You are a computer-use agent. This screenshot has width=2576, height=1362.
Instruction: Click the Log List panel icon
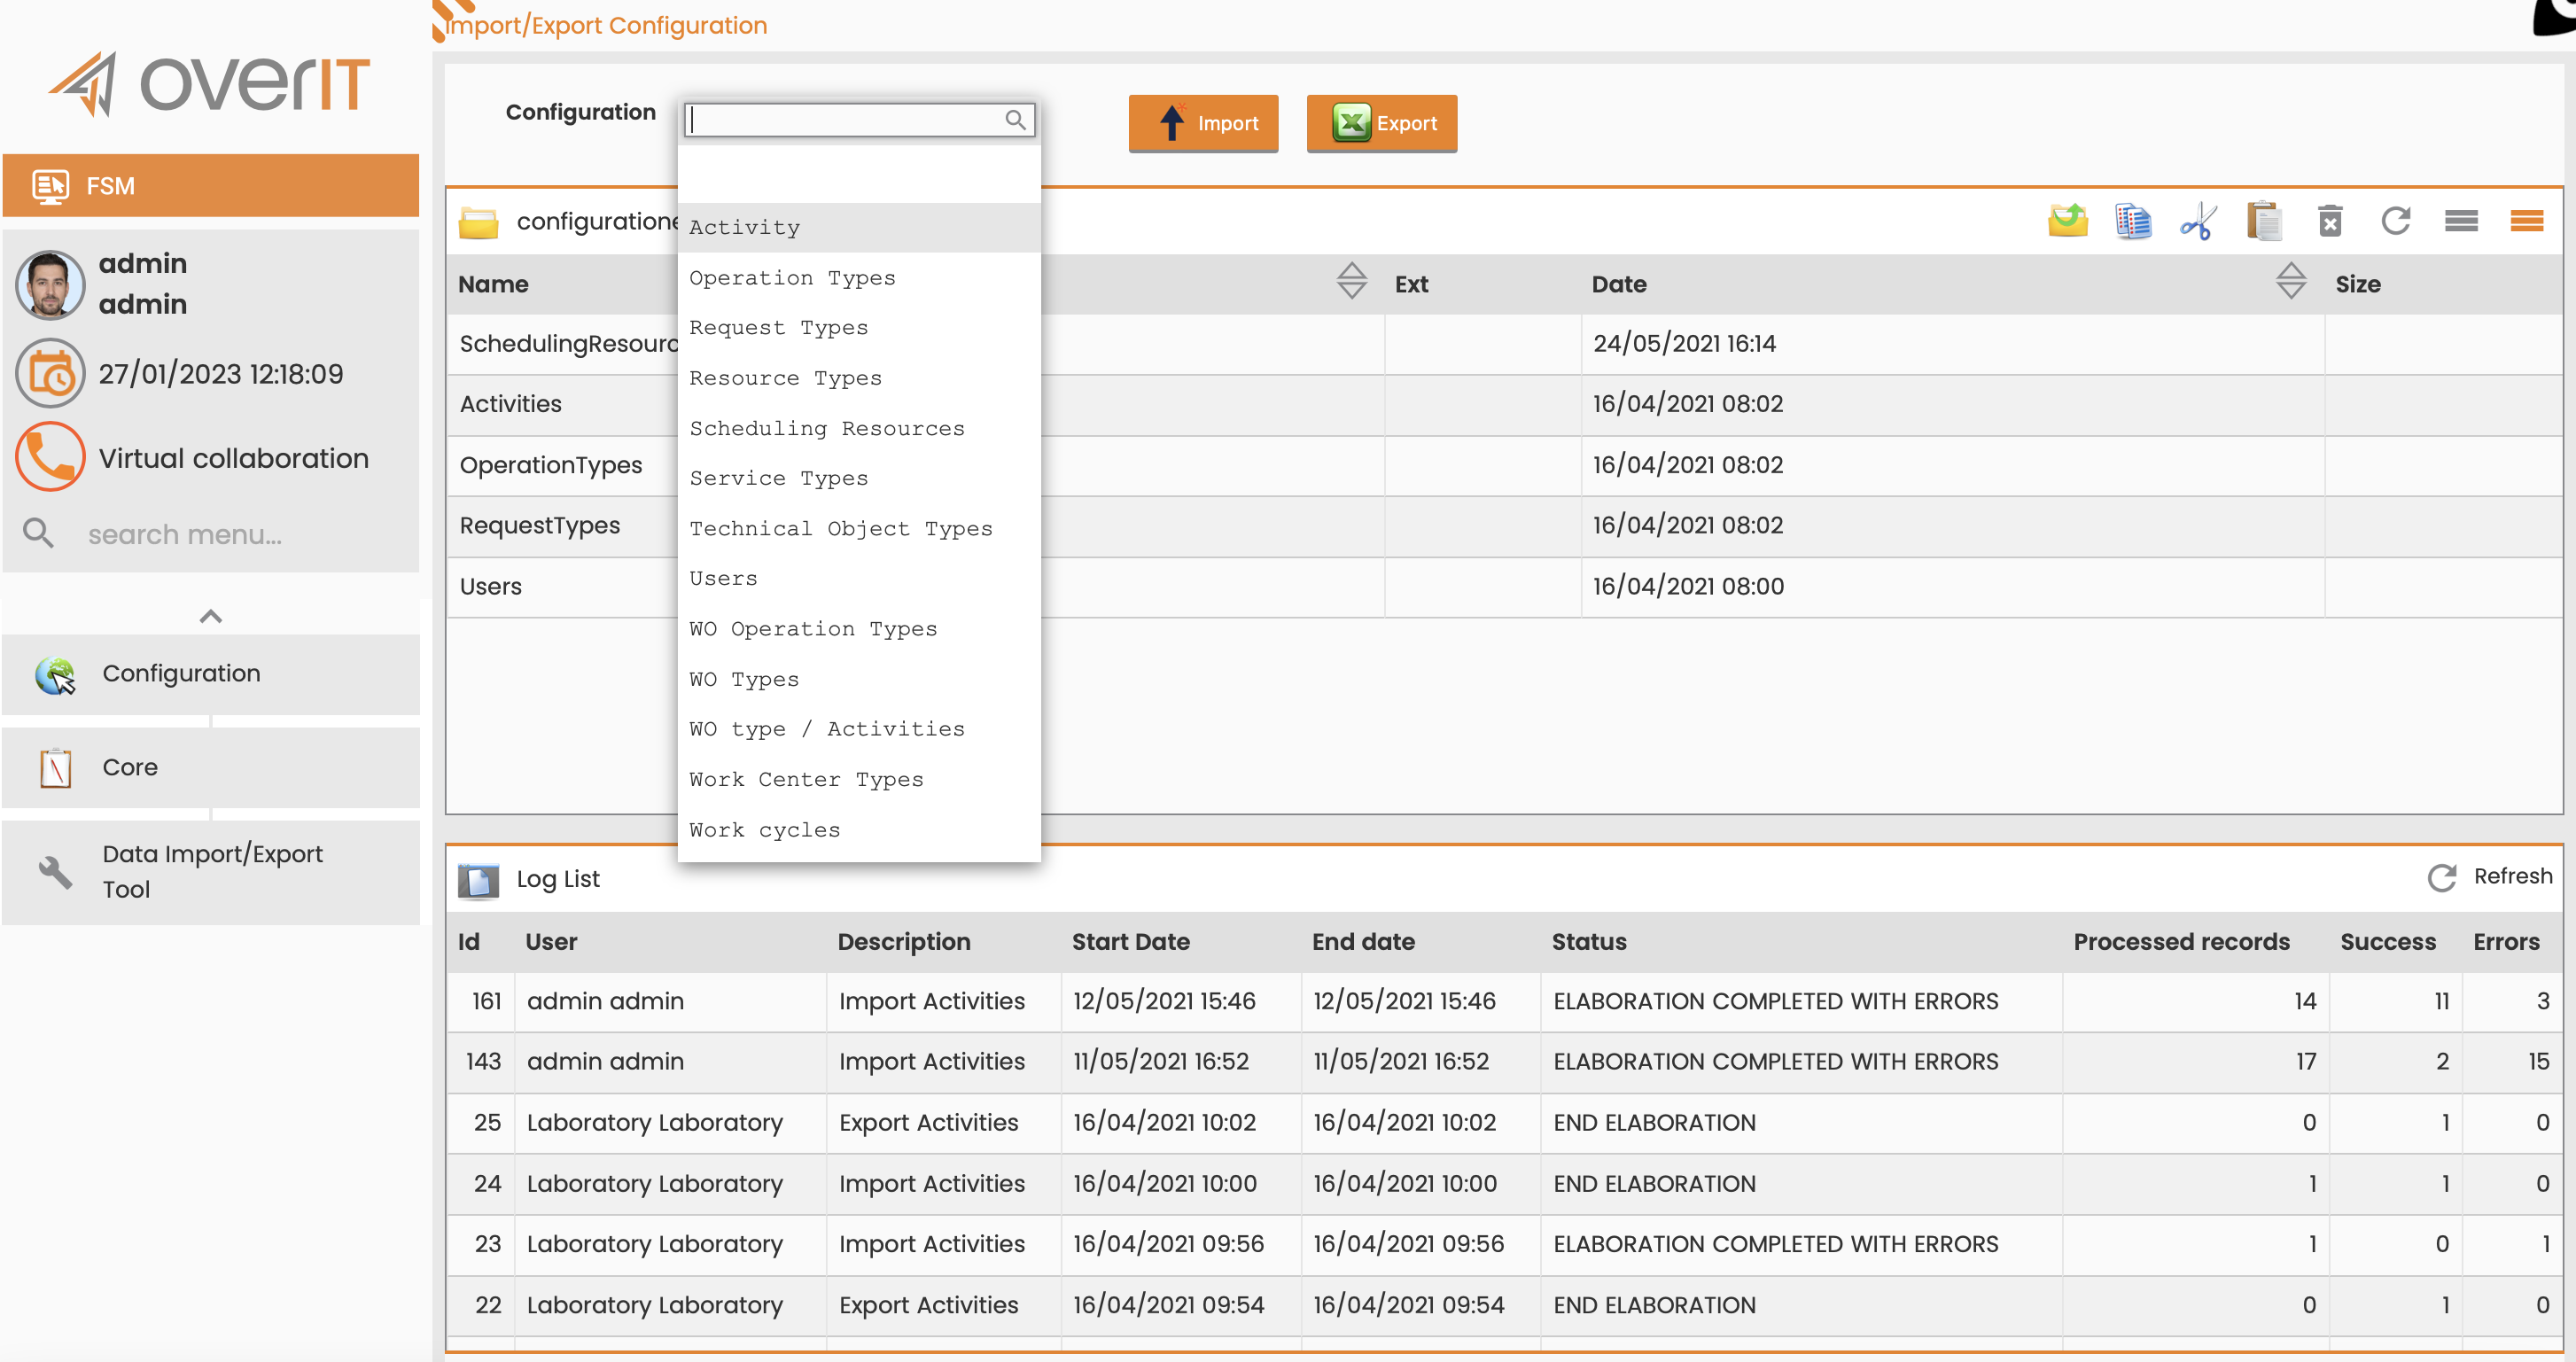(478, 880)
